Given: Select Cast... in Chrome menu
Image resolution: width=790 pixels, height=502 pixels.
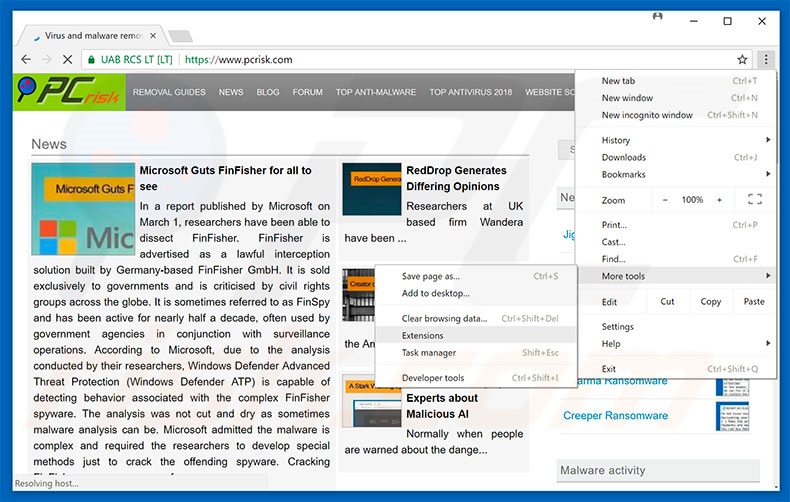Looking at the screenshot, I should coord(676,242).
